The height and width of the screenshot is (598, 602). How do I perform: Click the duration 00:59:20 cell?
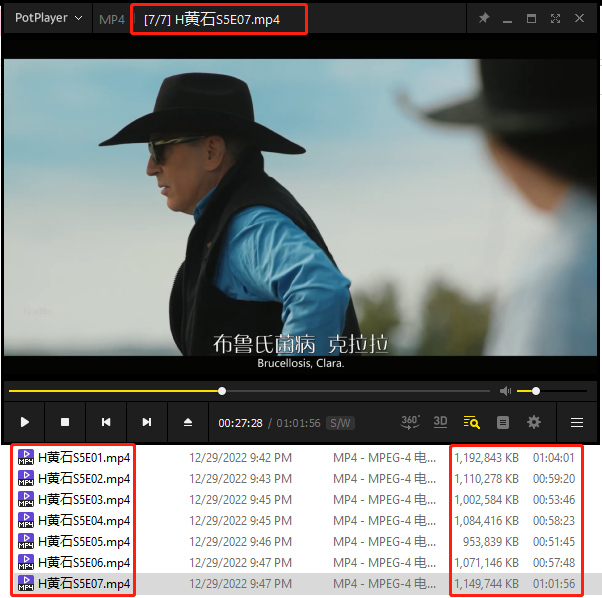click(554, 479)
